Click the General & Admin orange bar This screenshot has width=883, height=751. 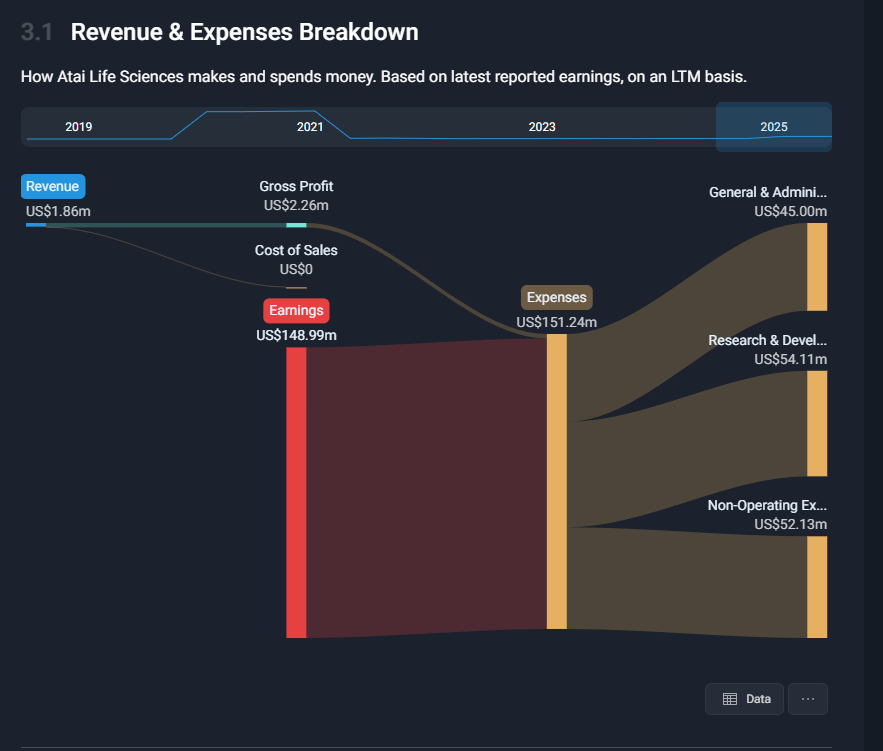pos(817,267)
